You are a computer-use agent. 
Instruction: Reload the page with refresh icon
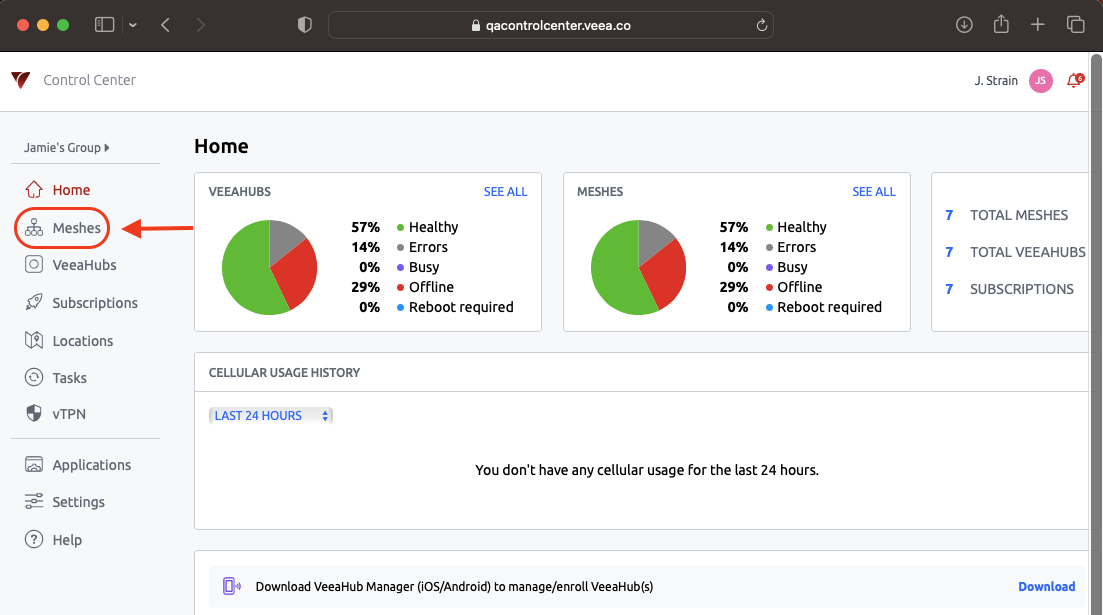coord(761,25)
